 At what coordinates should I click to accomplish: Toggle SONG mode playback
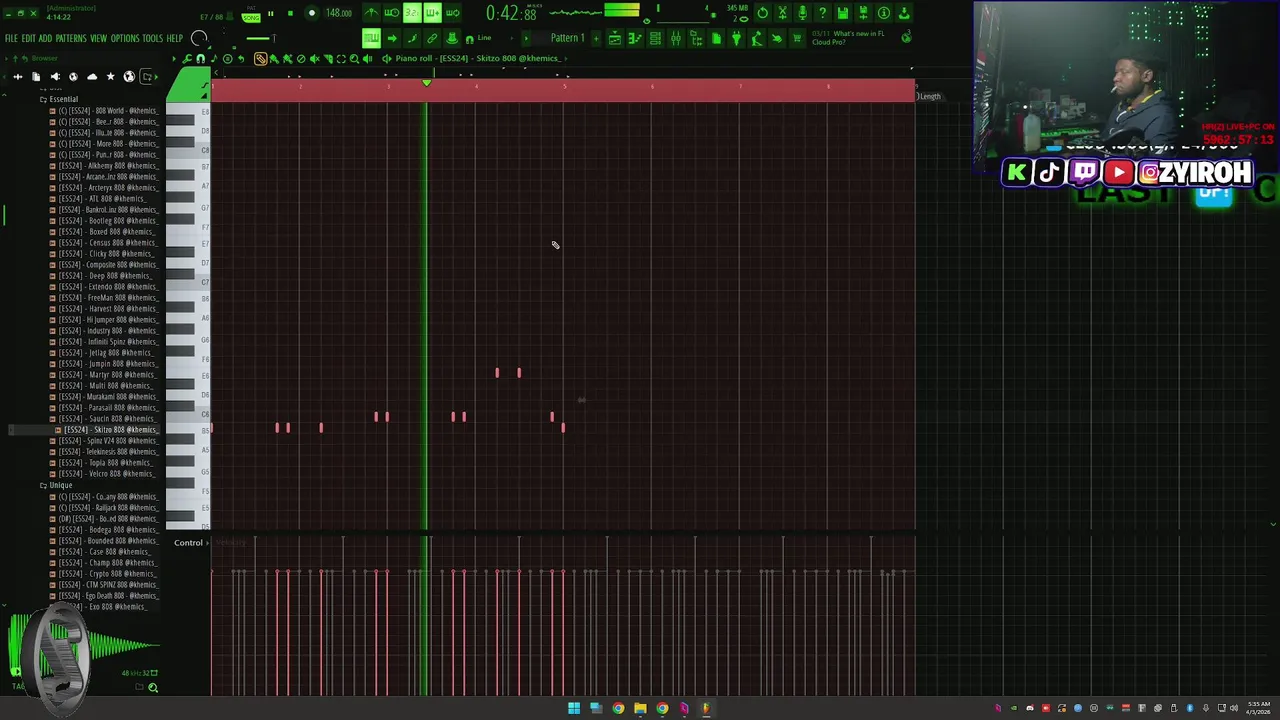[x=250, y=17]
